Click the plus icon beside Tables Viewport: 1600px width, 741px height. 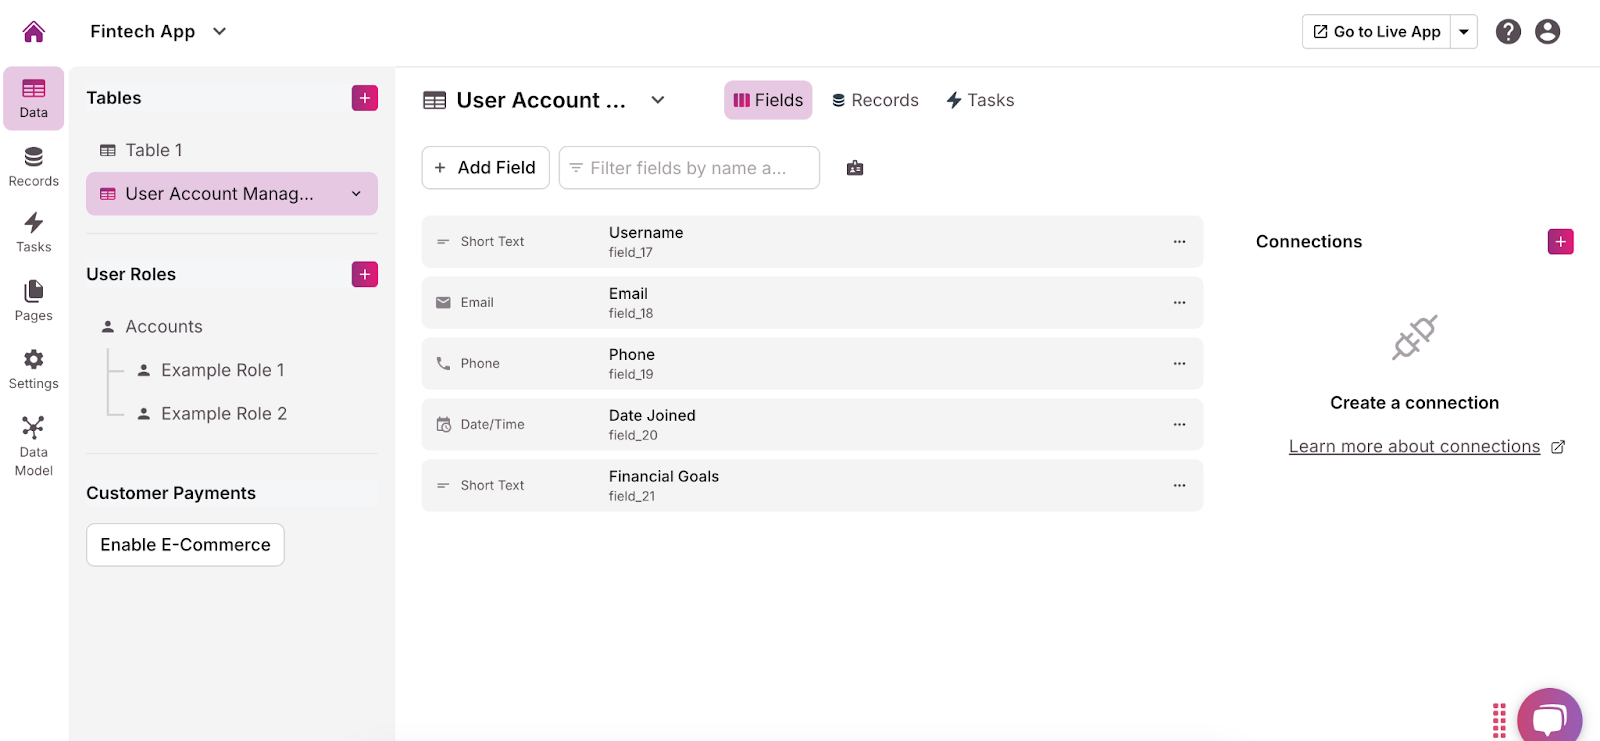(x=364, y=98)
